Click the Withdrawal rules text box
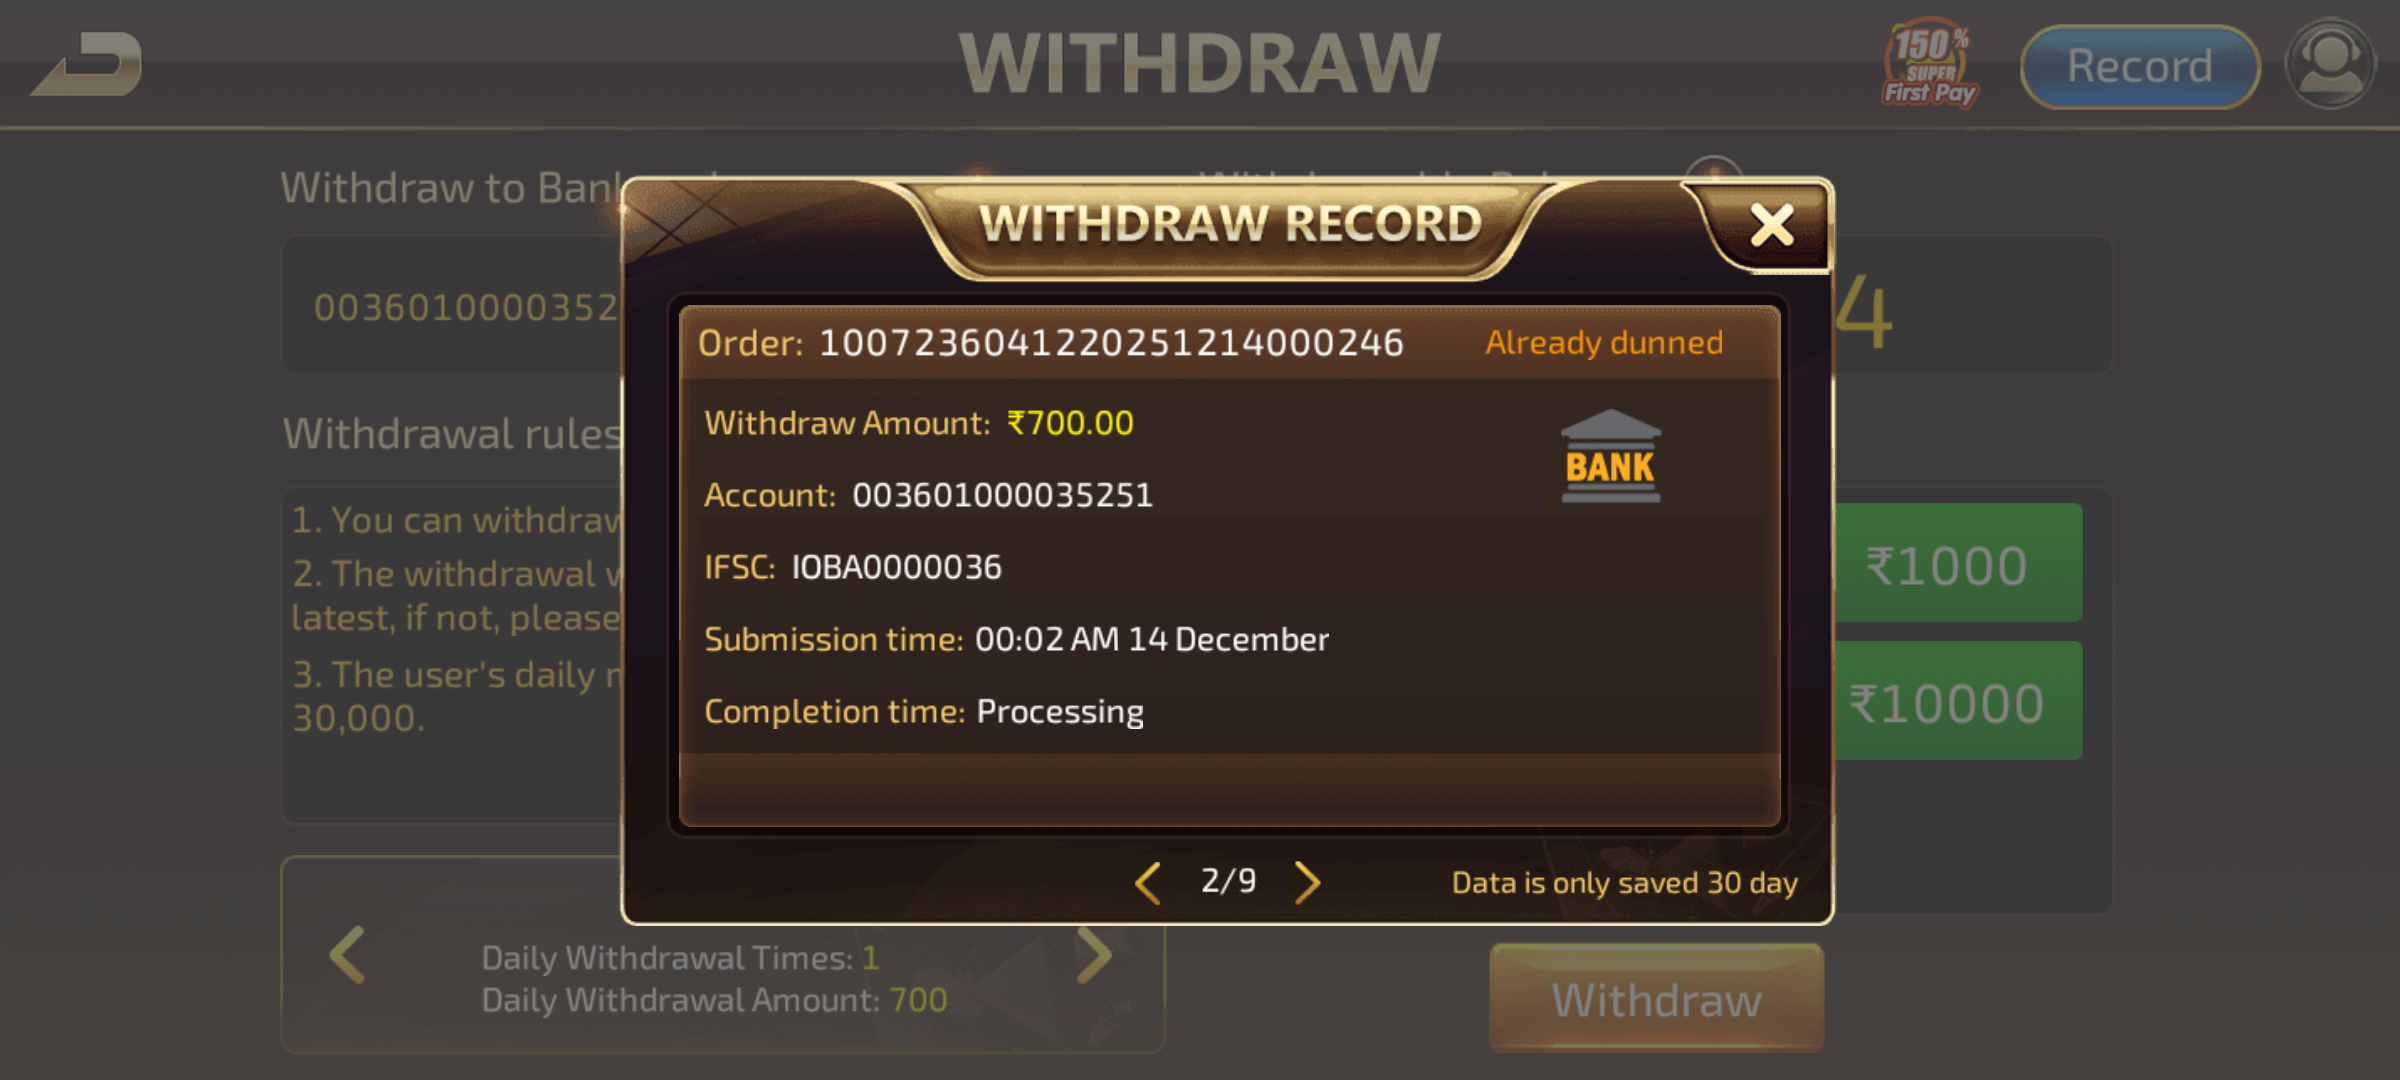The height and width of the screenshot is (1080, 2400). pyautogui.click(x=452, y=655)
